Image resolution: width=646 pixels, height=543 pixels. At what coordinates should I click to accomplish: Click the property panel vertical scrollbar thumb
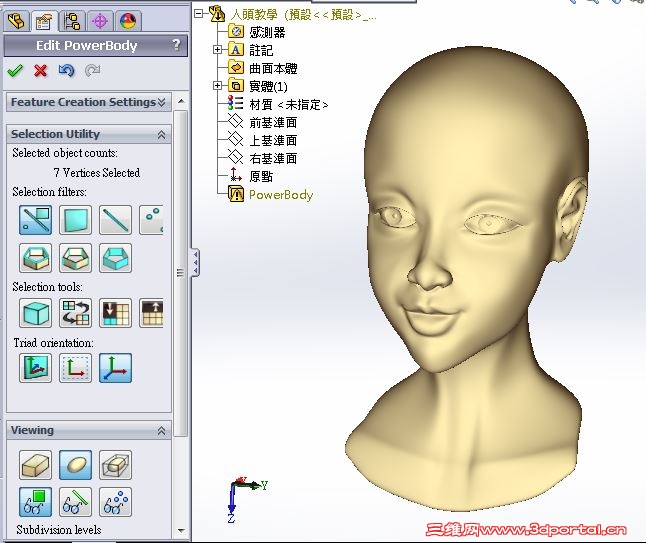pyautogui.click(x=180, y=273)
